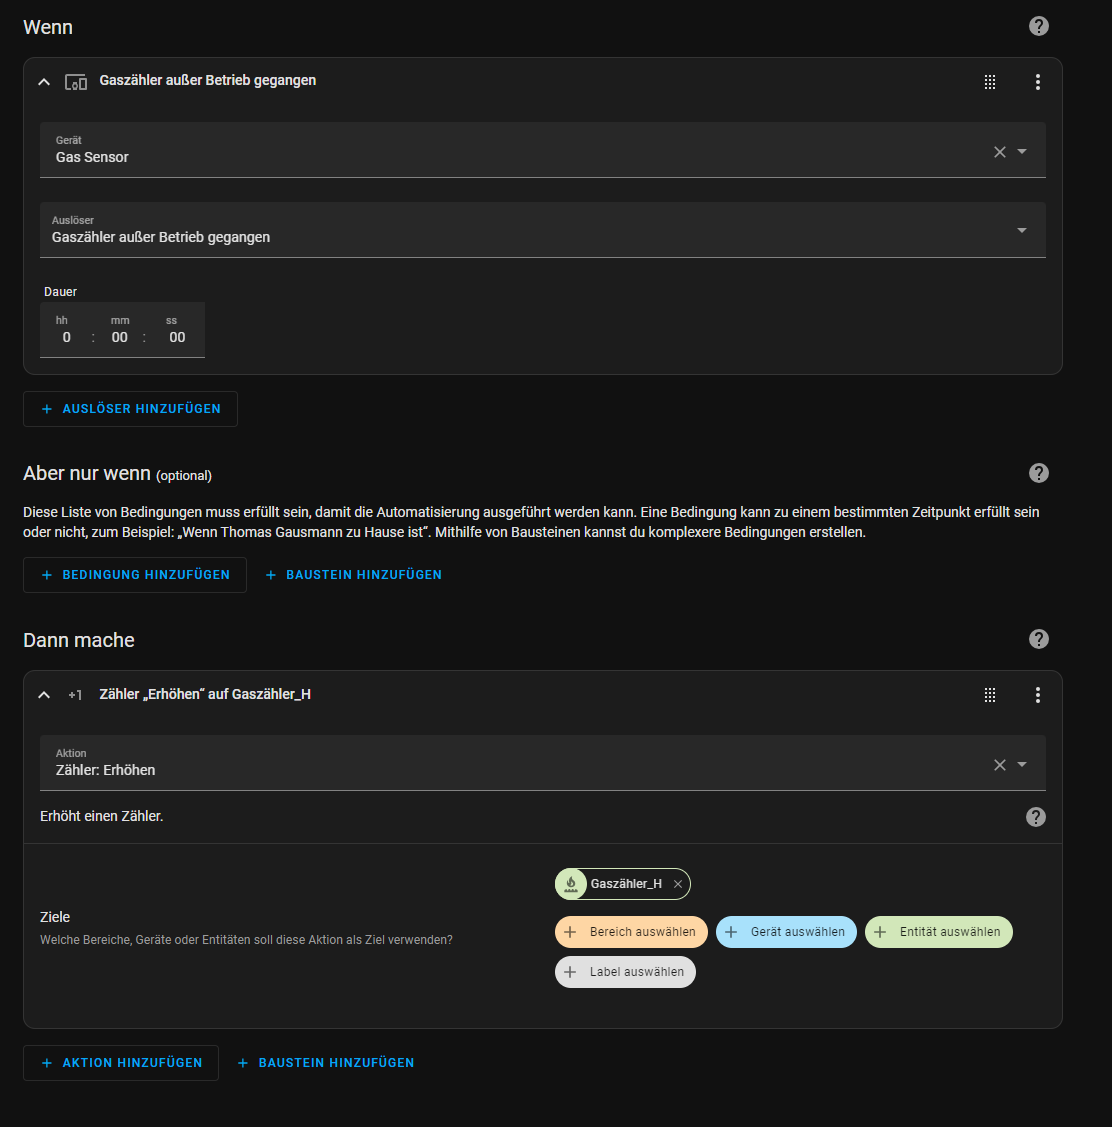Click the drag handle on the Gaszähler trigger
Viewport: 1112px width, 1127px height.
(x=990, y=82)
